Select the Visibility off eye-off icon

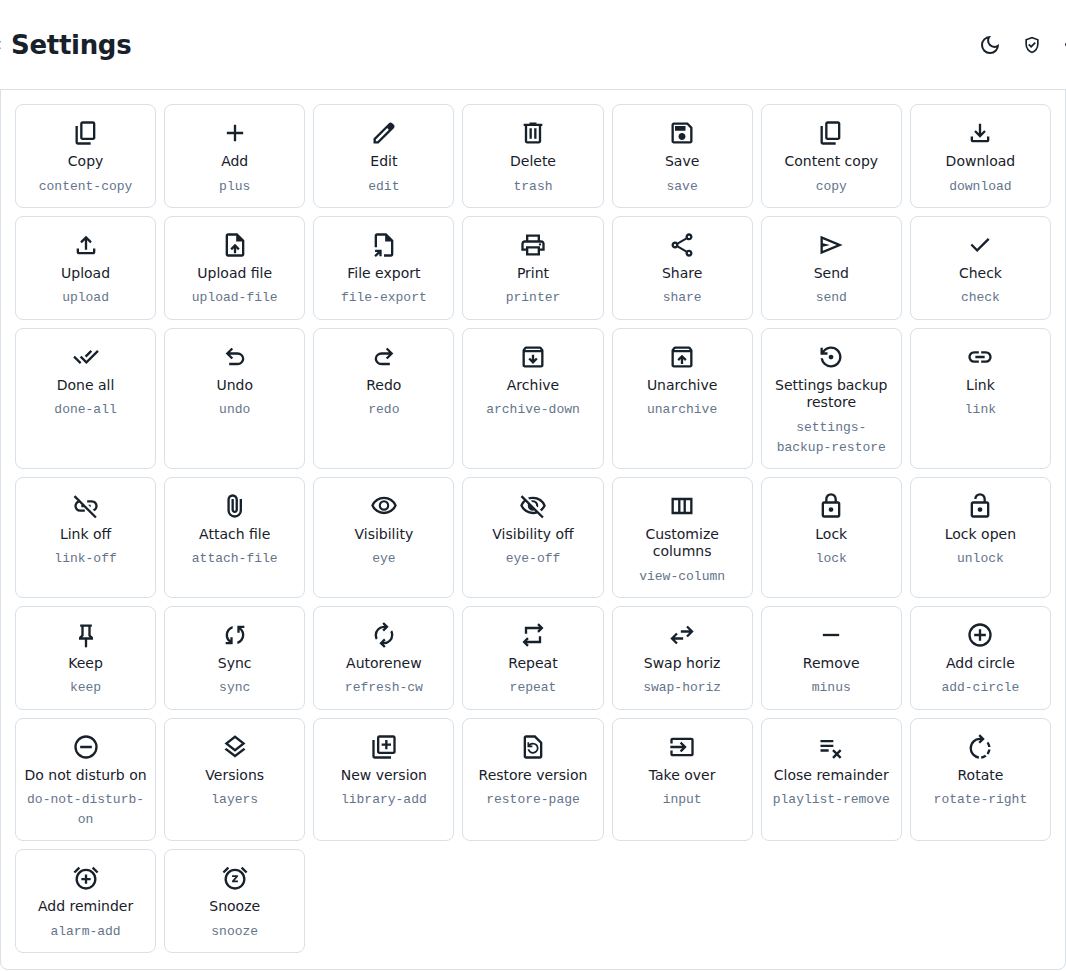(x=532, y=506)
